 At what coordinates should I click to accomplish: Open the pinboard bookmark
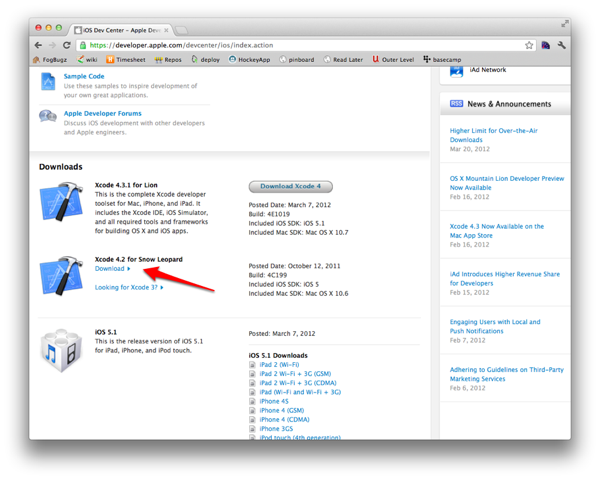297,60
